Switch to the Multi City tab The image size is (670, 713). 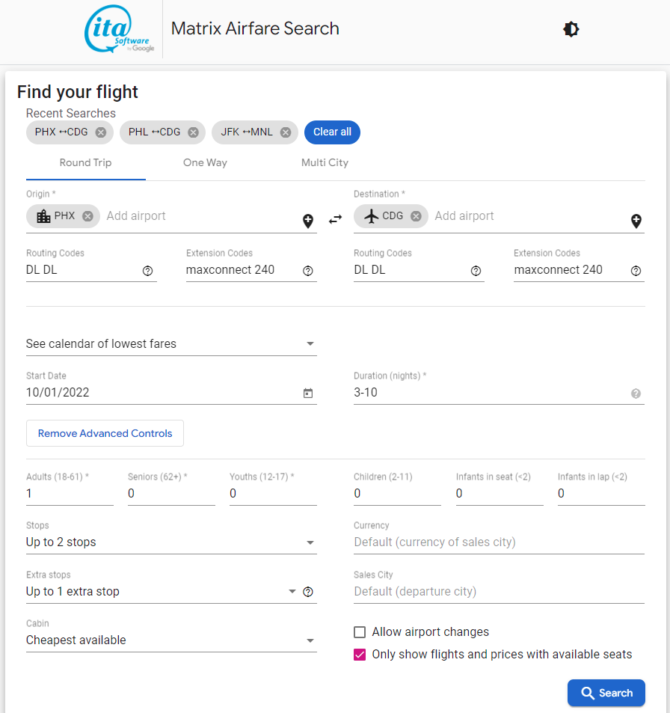325,163
